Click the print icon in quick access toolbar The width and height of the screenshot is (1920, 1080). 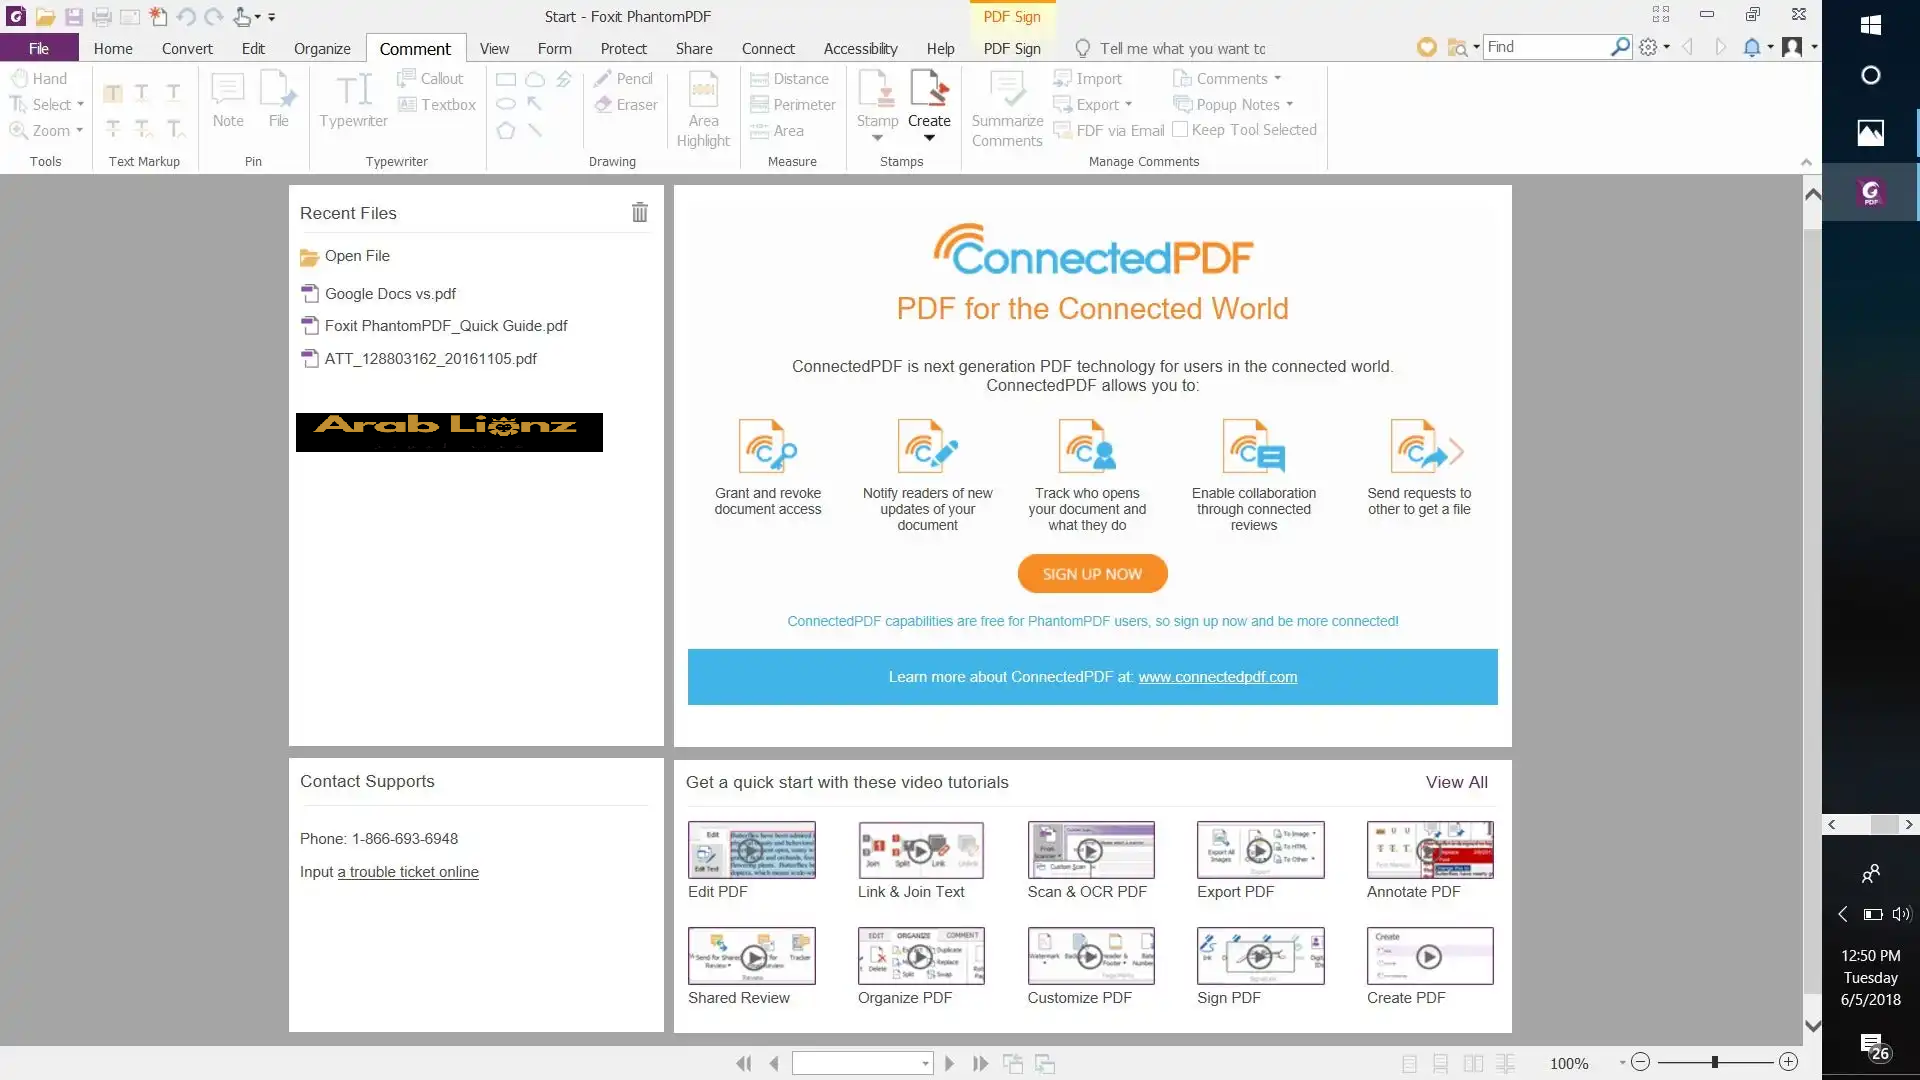(x=101, y=17)
